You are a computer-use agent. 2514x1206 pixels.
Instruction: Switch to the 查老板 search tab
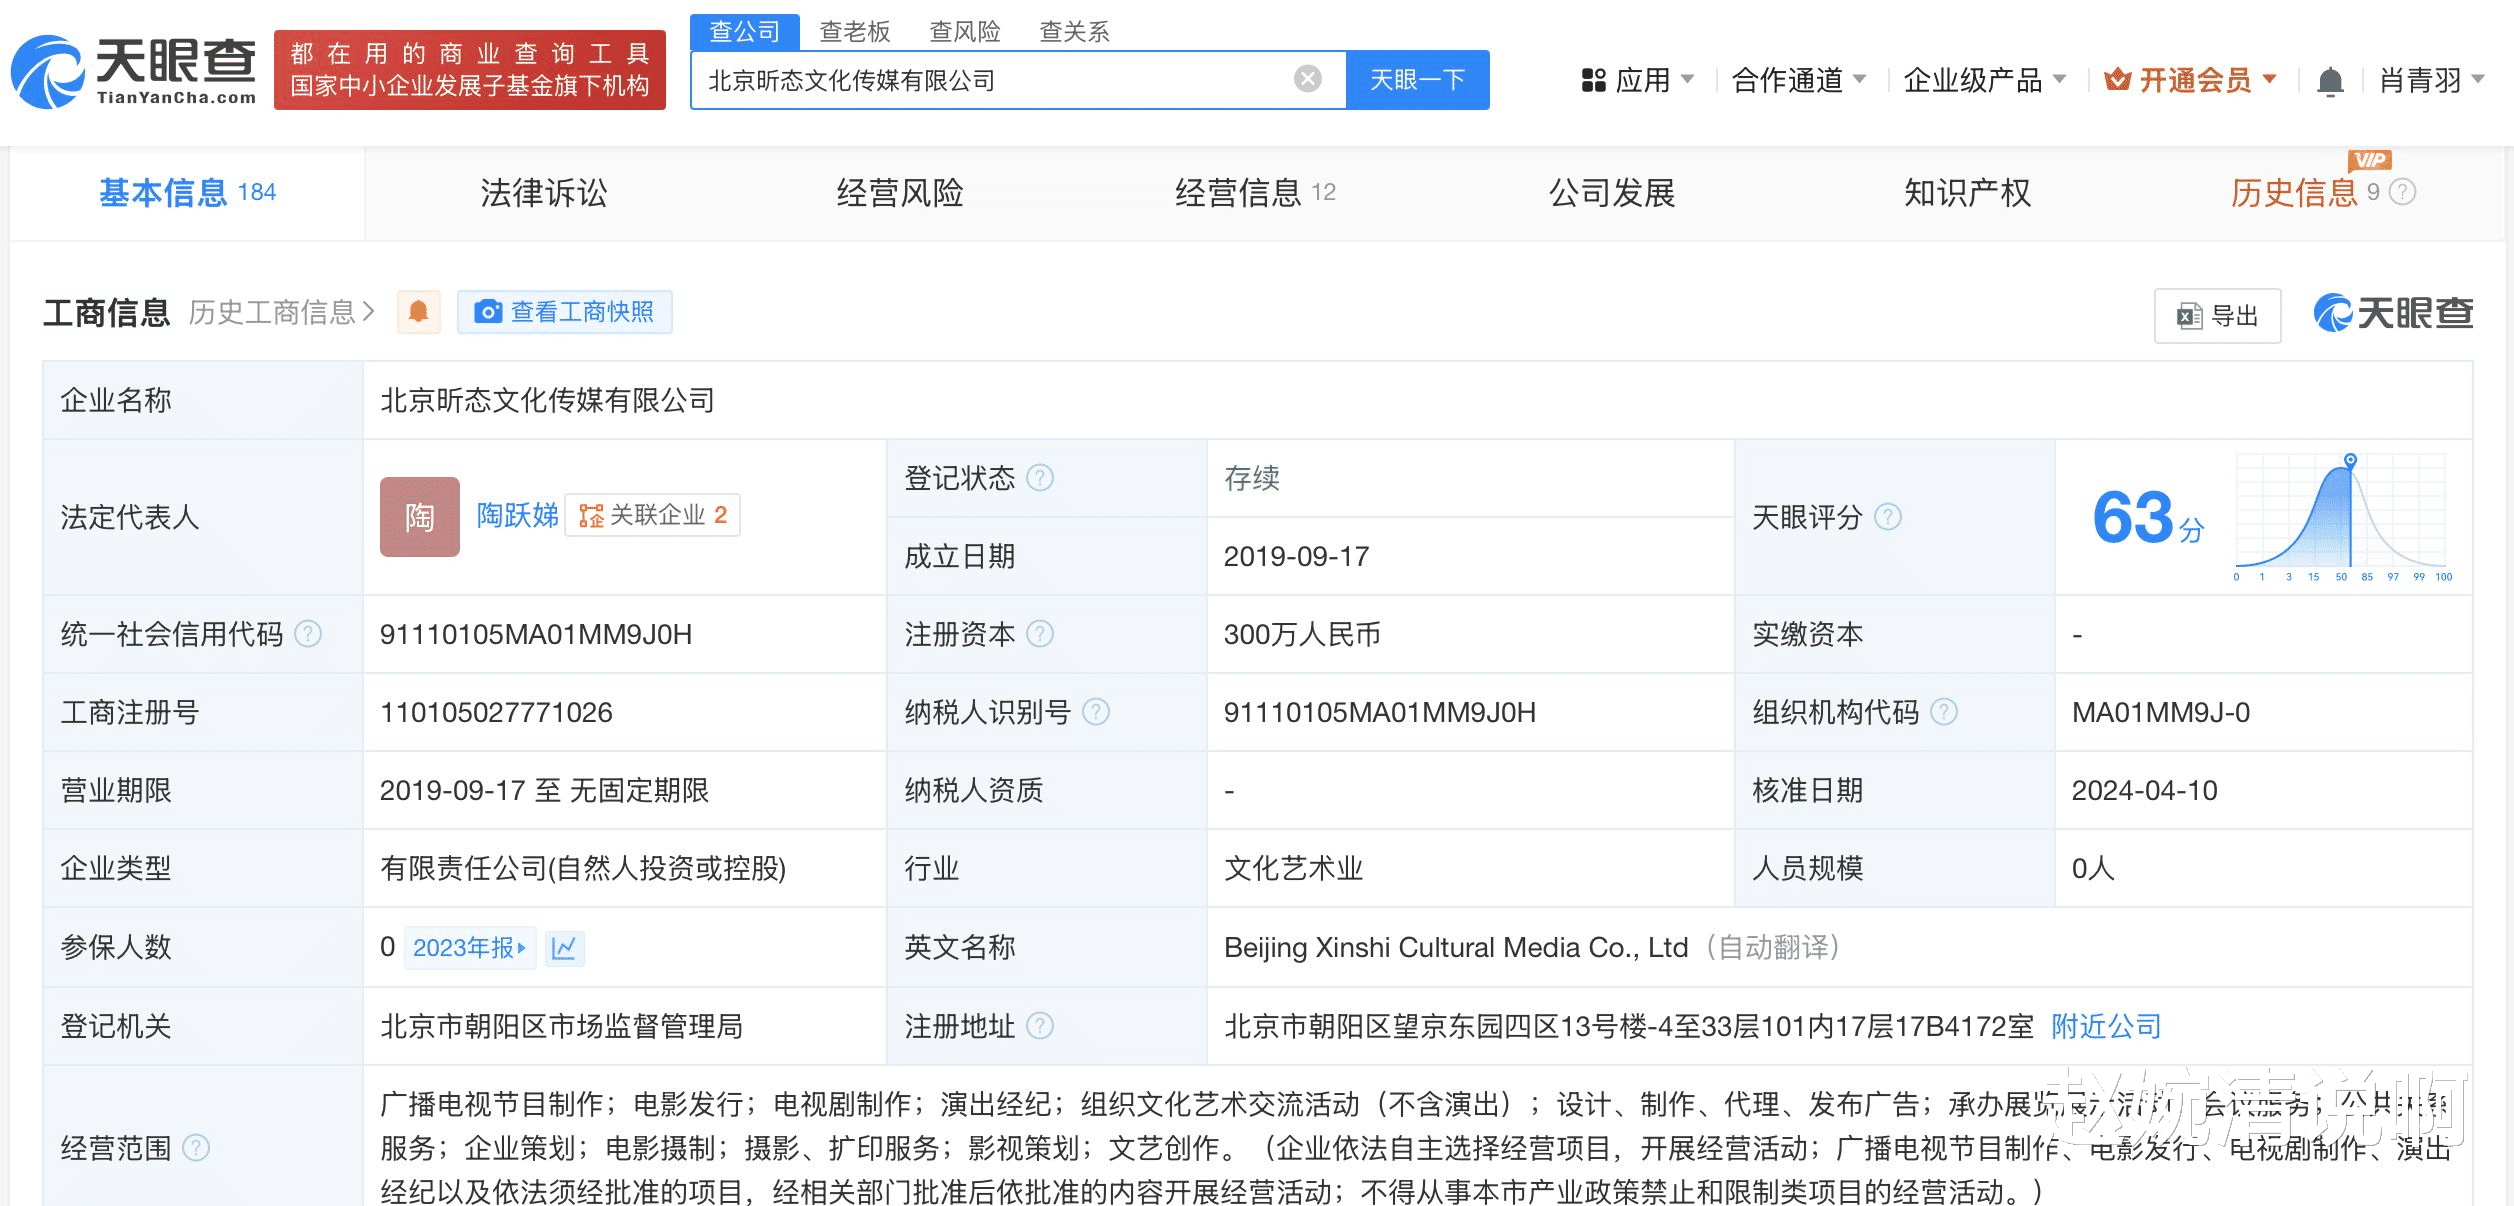click(854, 32)
